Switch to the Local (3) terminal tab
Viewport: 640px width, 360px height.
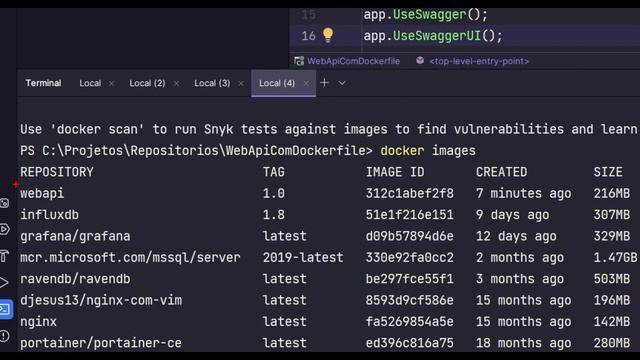(x=212, y=83)
